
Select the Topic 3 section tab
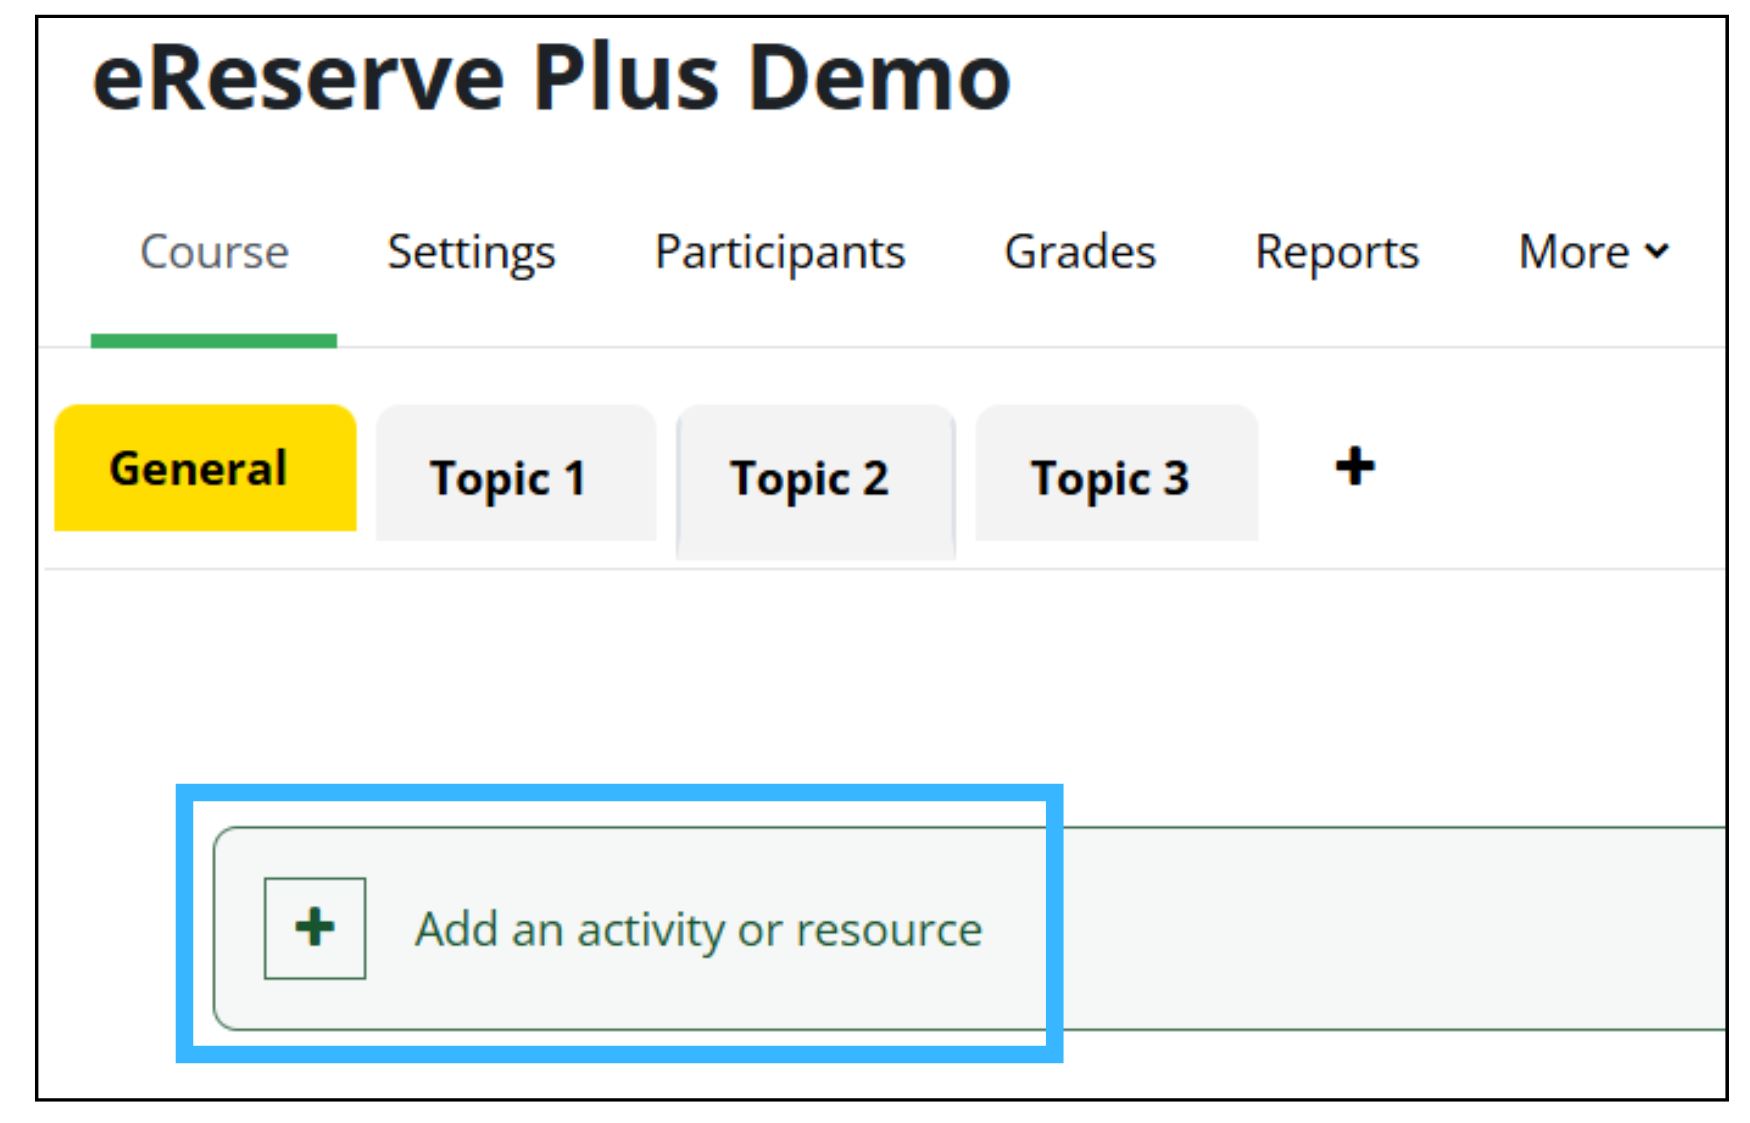1117,474
